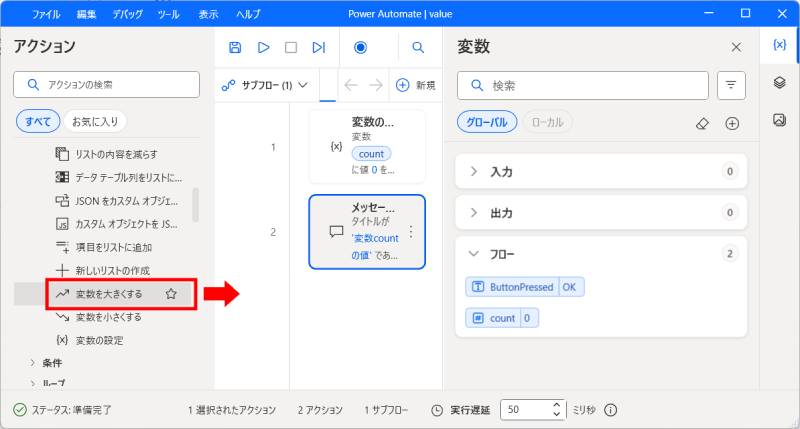Increase the 実行遅延 value with up arrow
800x429 pixels.
point(557,405)
